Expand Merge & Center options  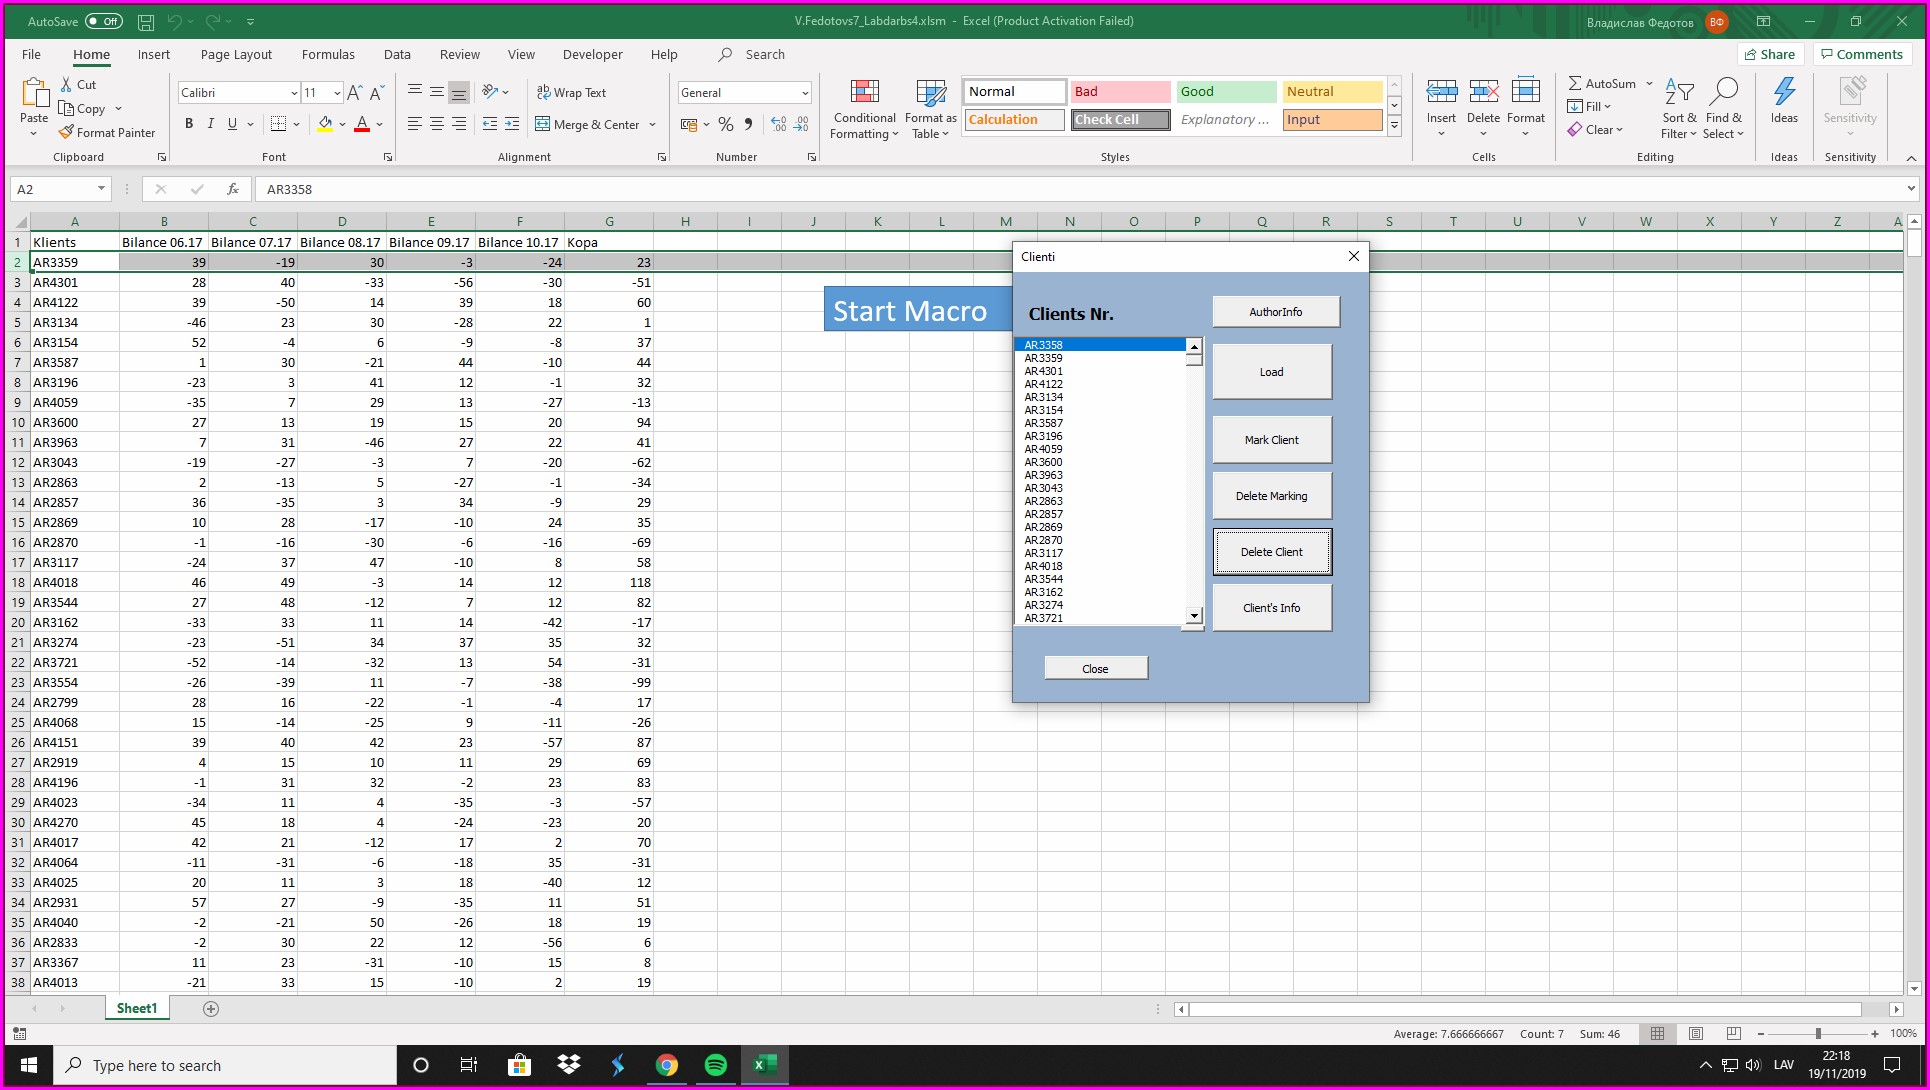[653, 125]
